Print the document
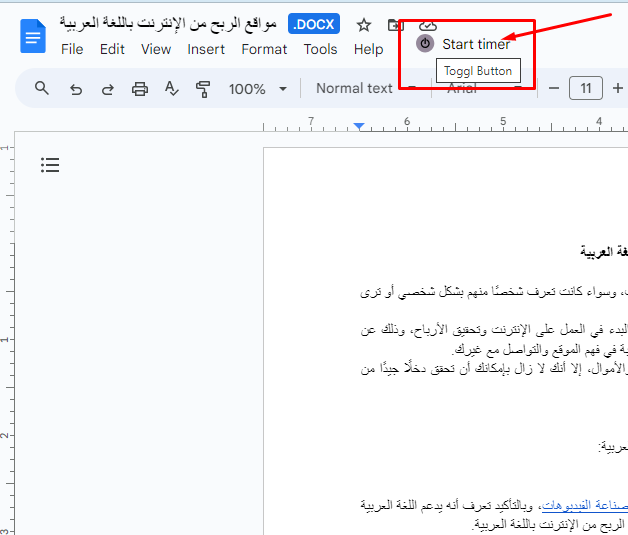Image resolution: width=628 pixels, height=535 pixels. click(140, 88)
